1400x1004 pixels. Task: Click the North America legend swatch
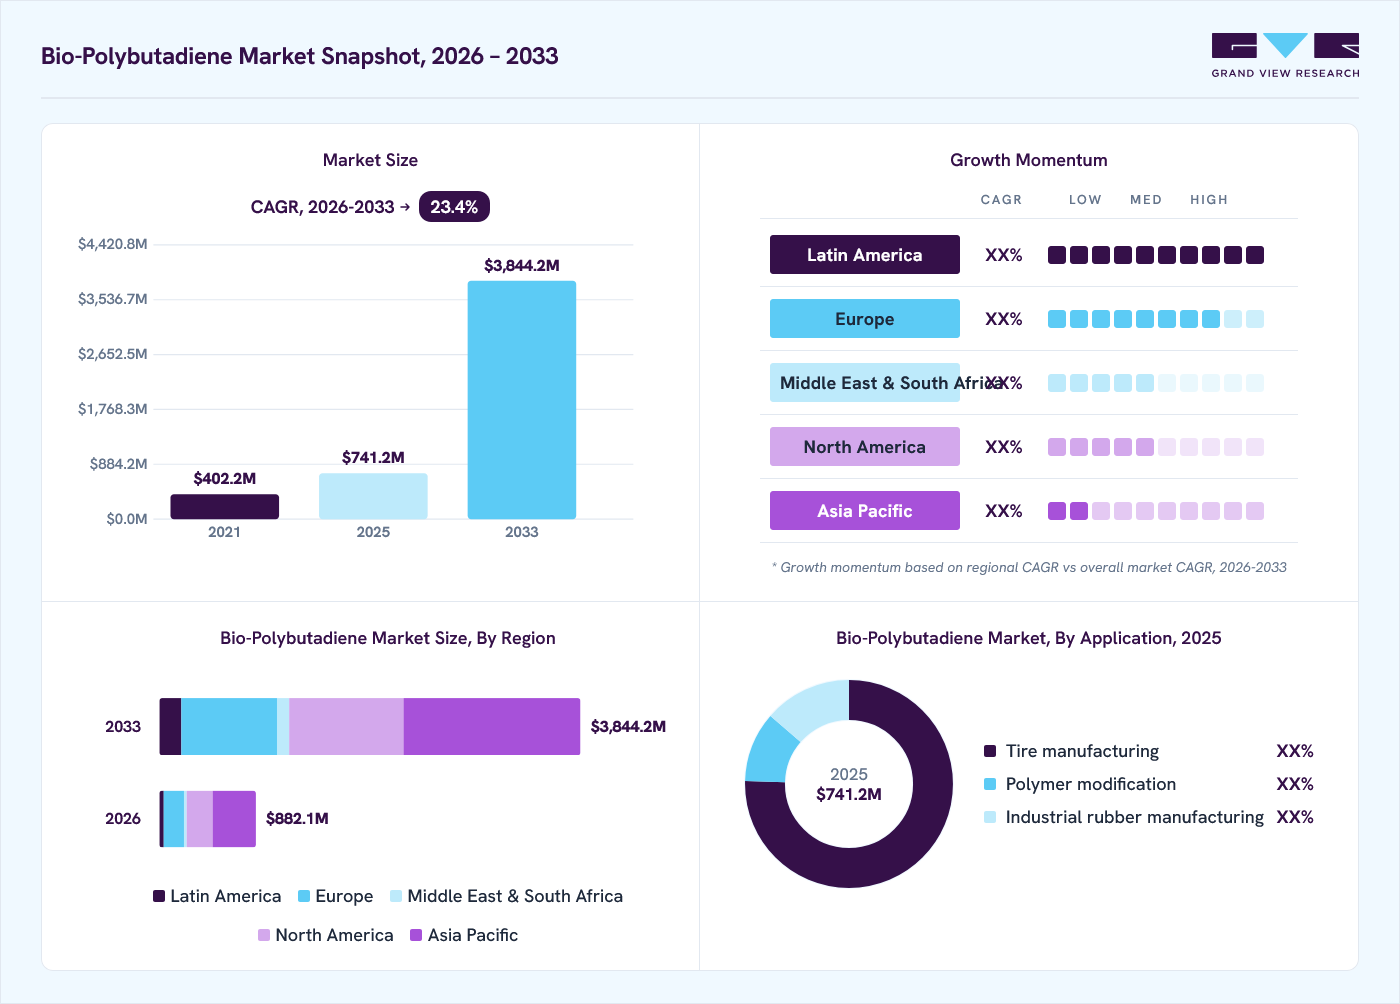point(264,935)
